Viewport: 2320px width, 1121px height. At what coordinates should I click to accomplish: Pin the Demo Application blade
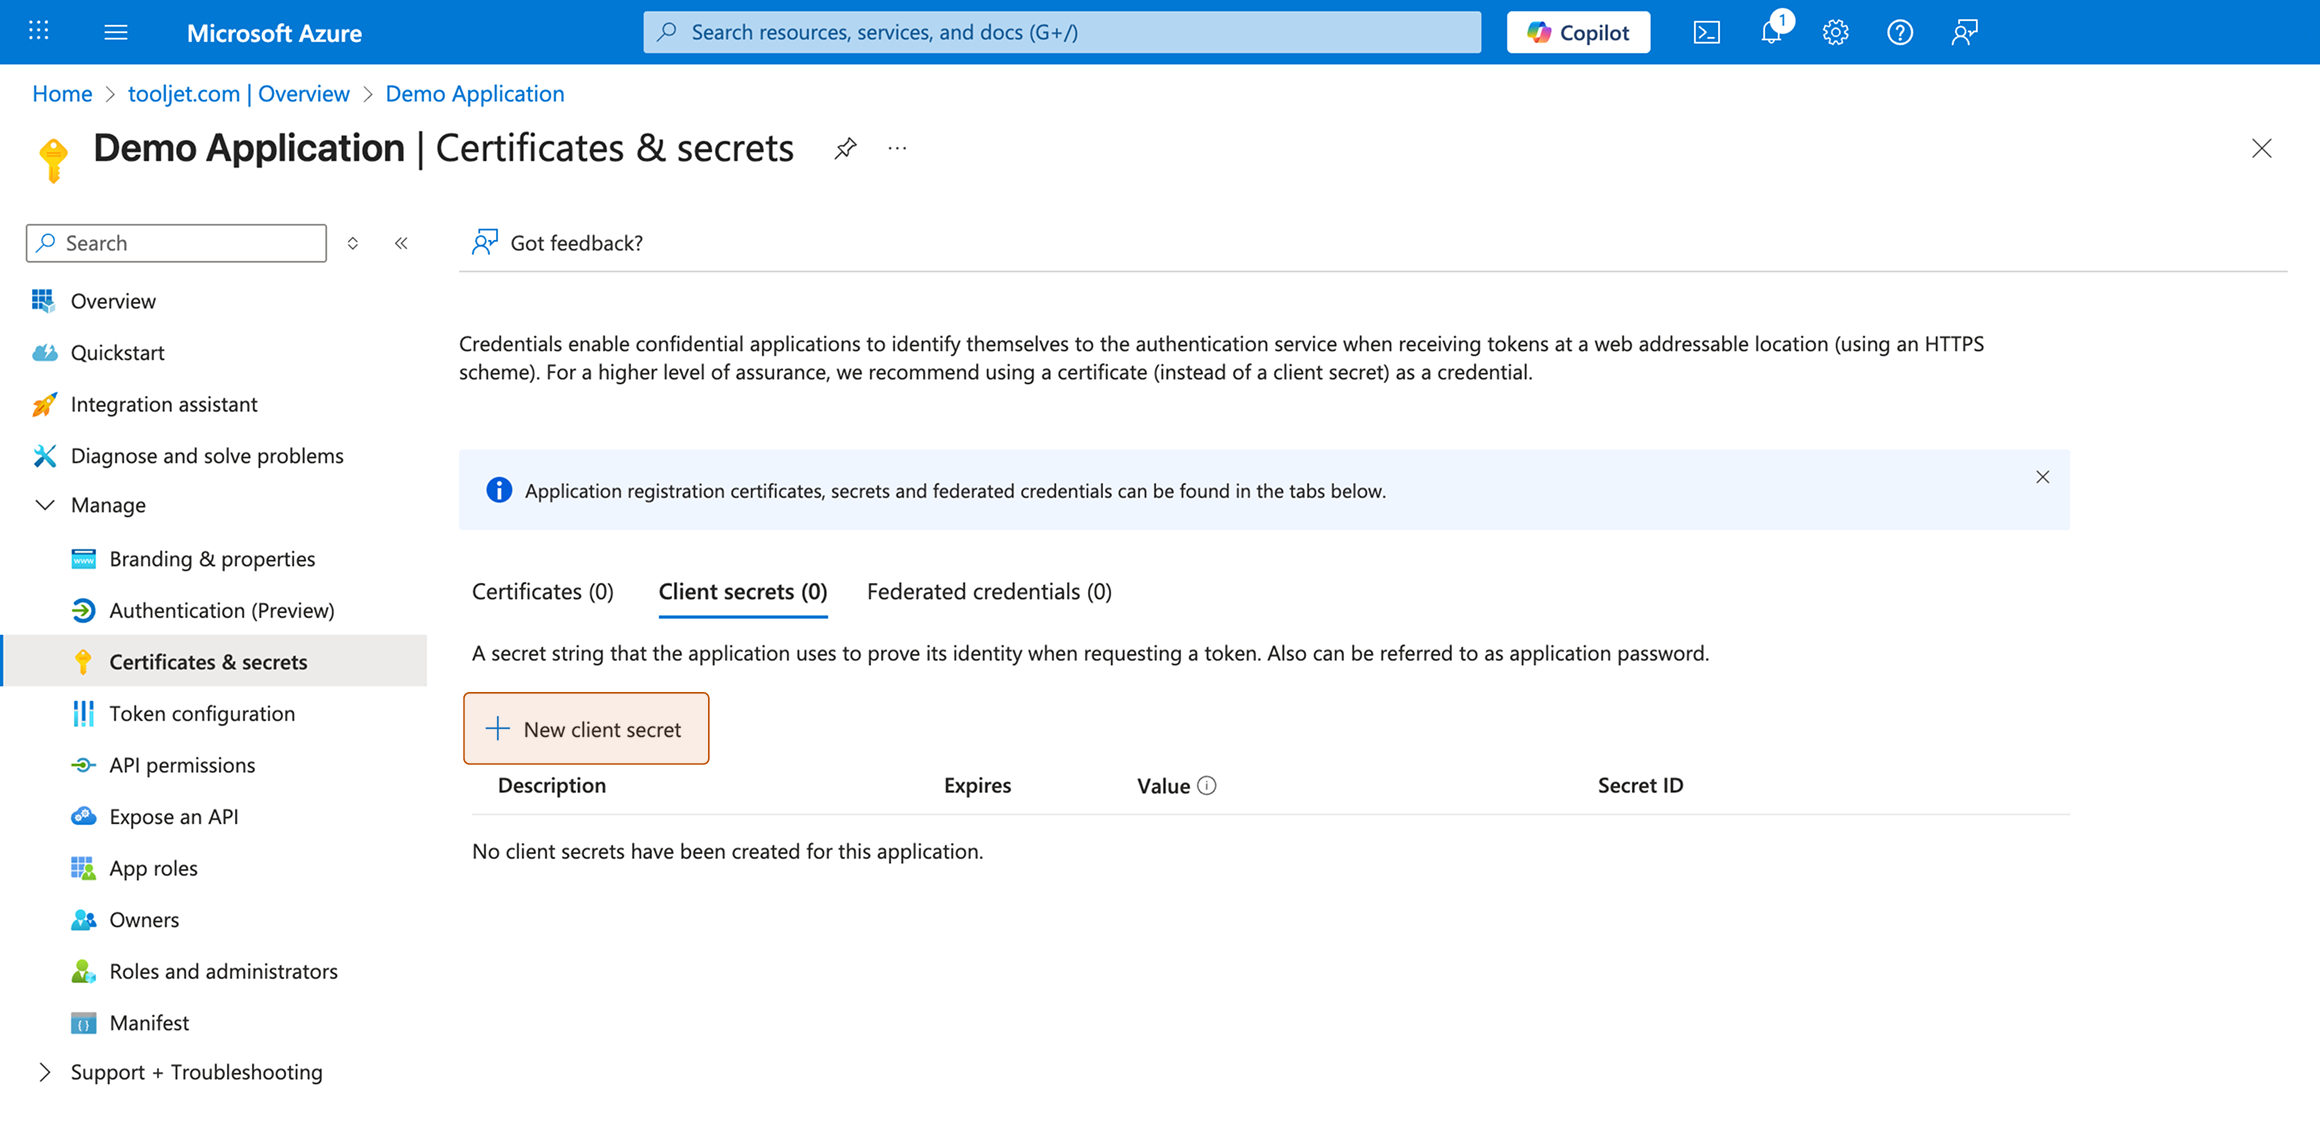[845, 149]
